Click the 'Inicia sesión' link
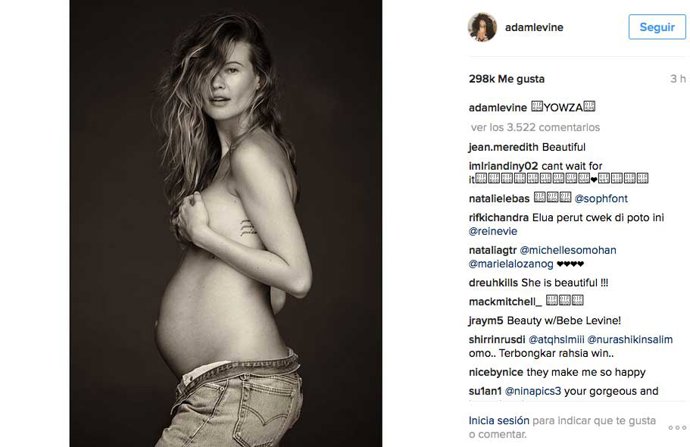This screenshot has height=447, width=690. click(x=499, y=421)
